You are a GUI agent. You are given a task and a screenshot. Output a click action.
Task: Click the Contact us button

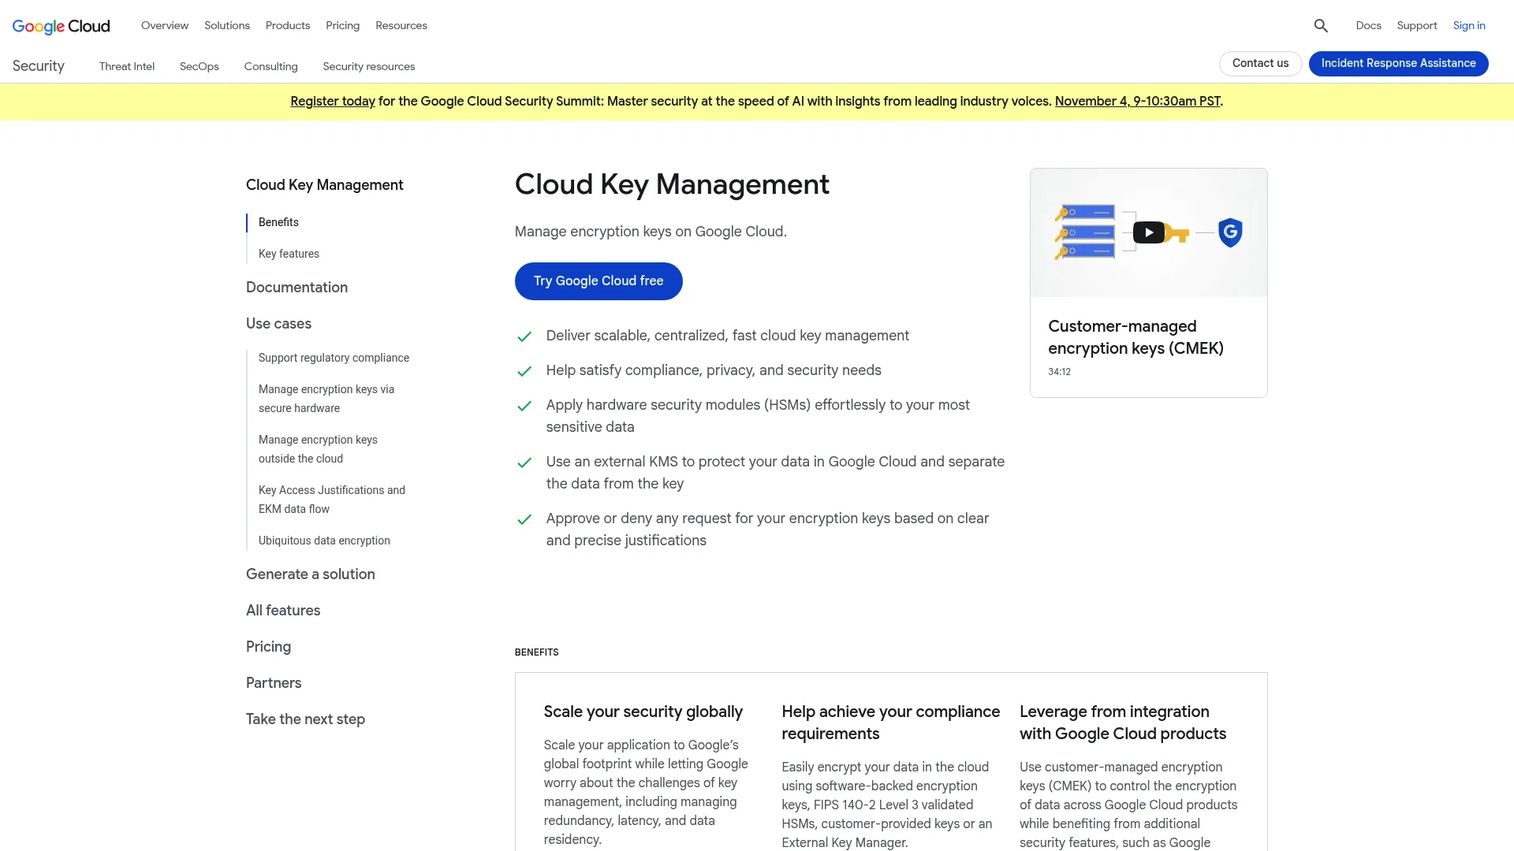point(1260,64)
